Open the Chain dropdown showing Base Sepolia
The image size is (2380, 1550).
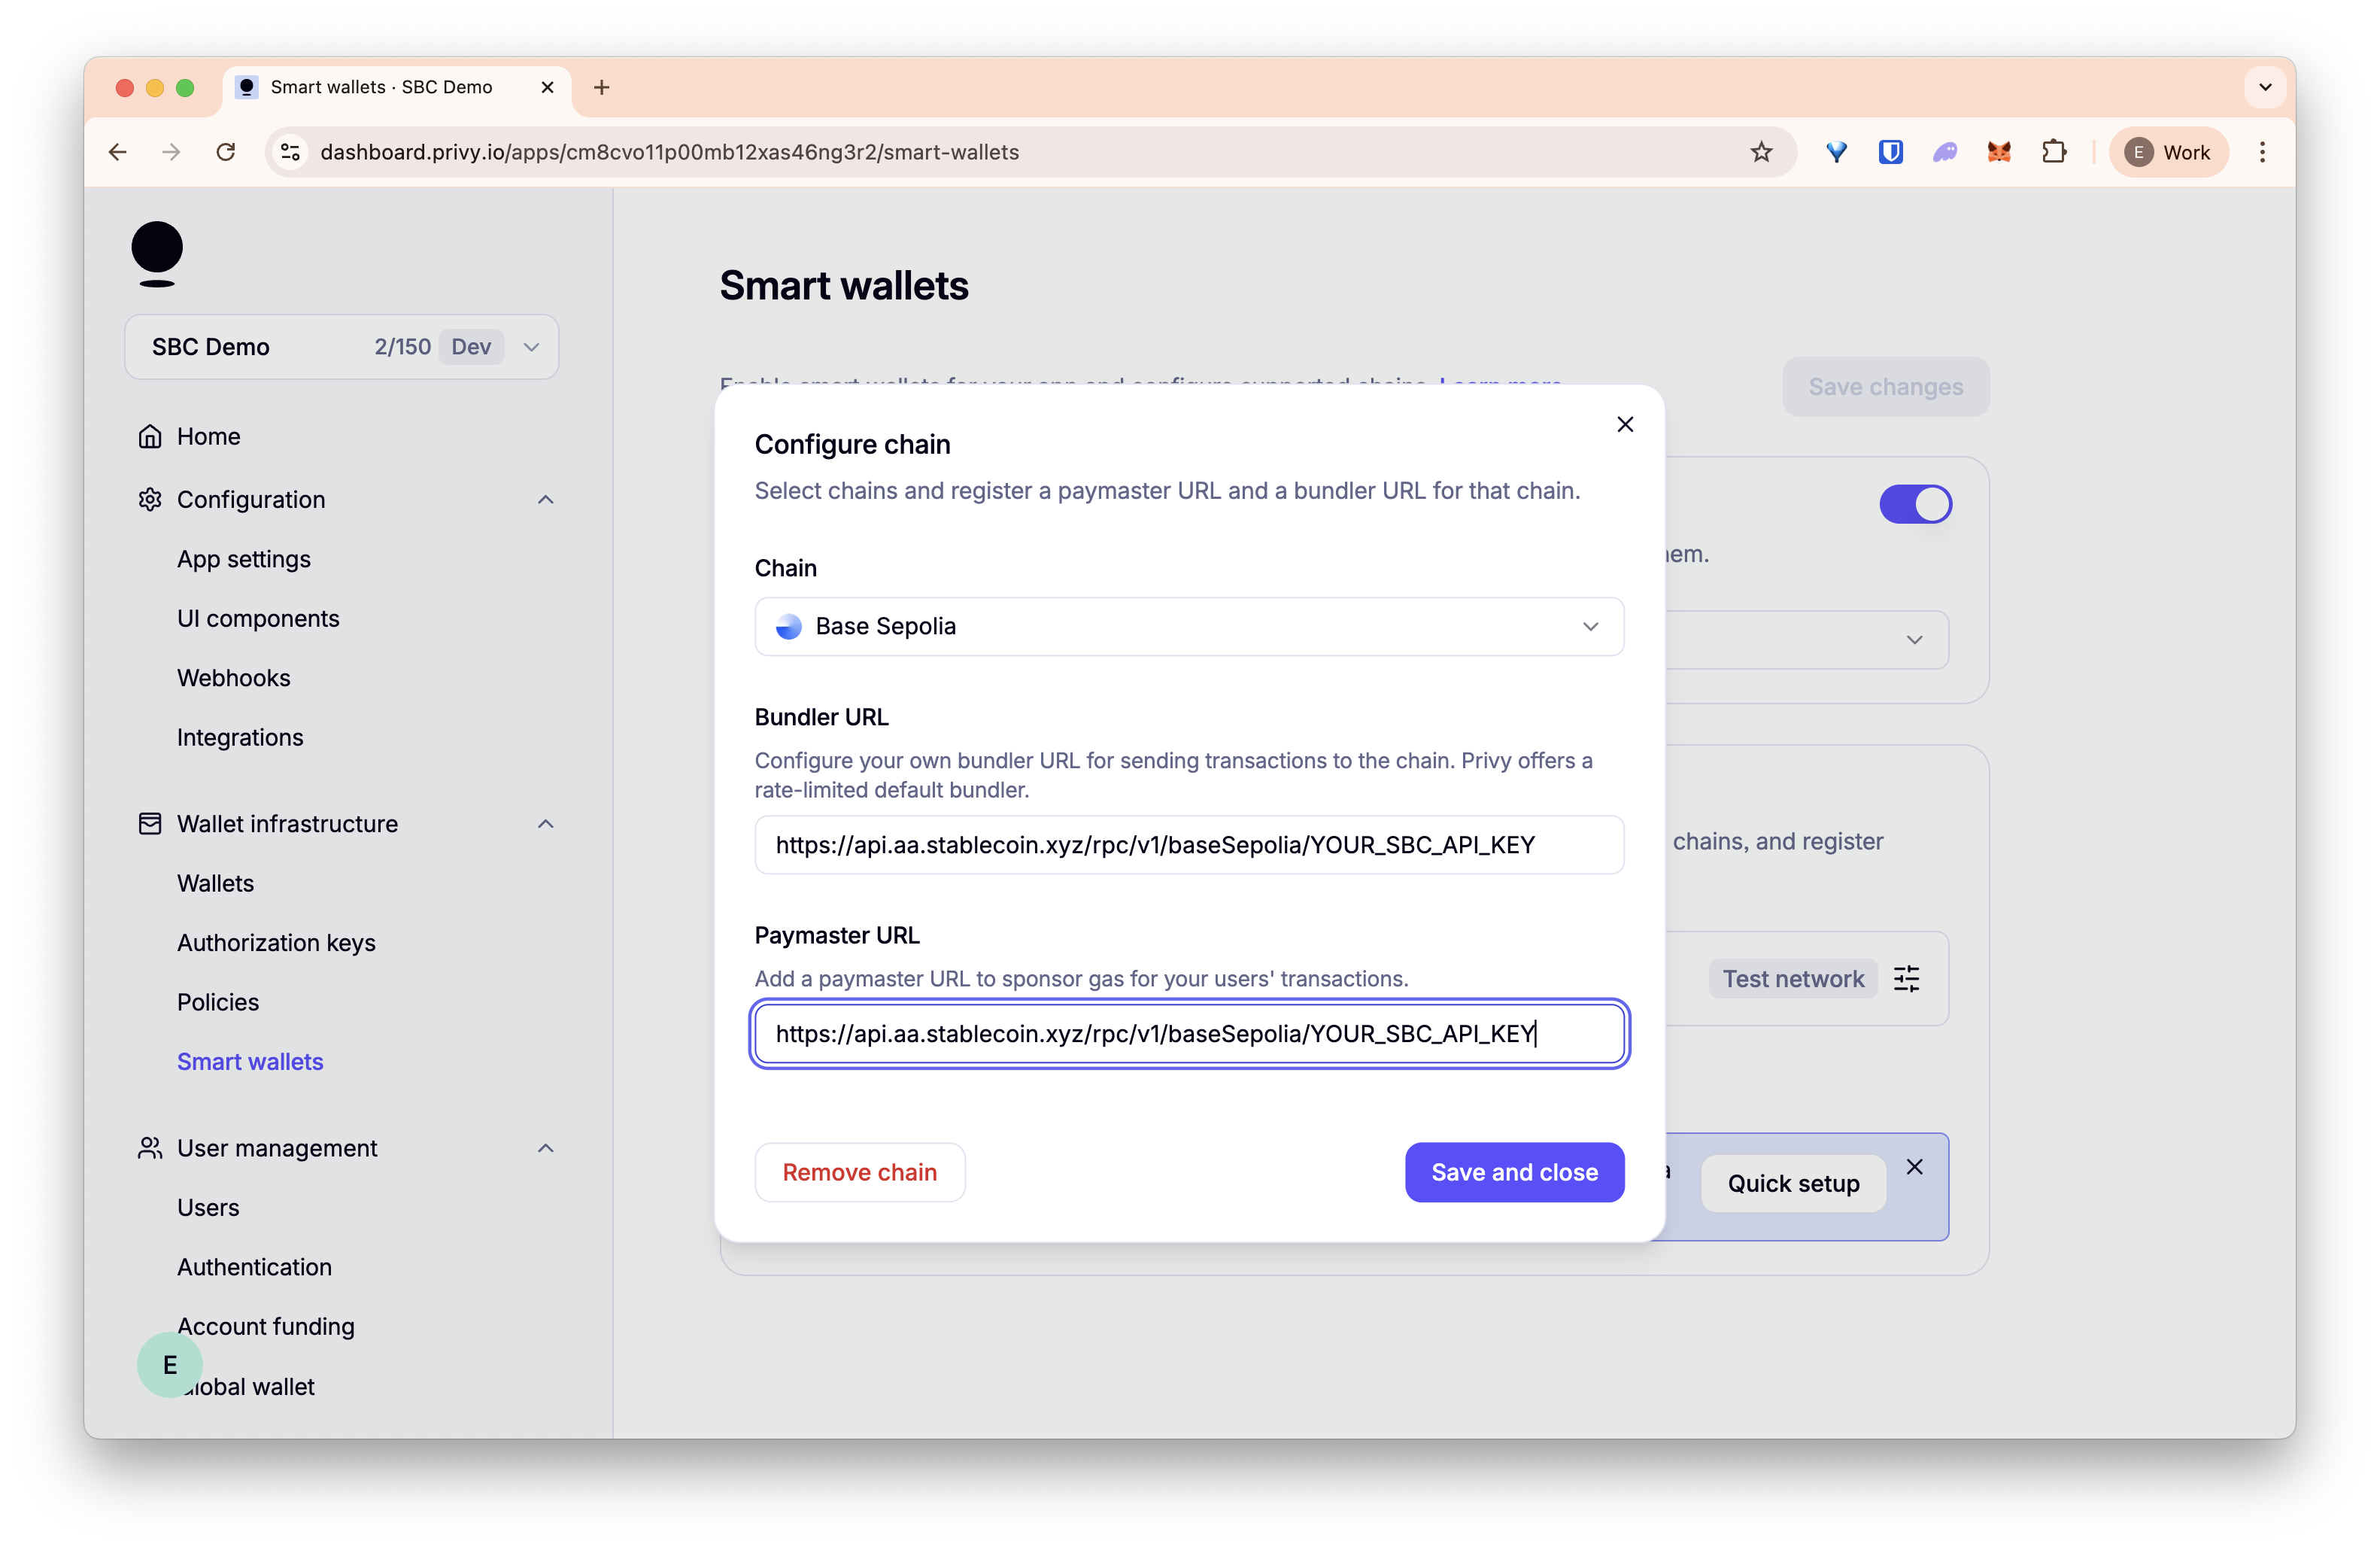(x=1189, y=626)
